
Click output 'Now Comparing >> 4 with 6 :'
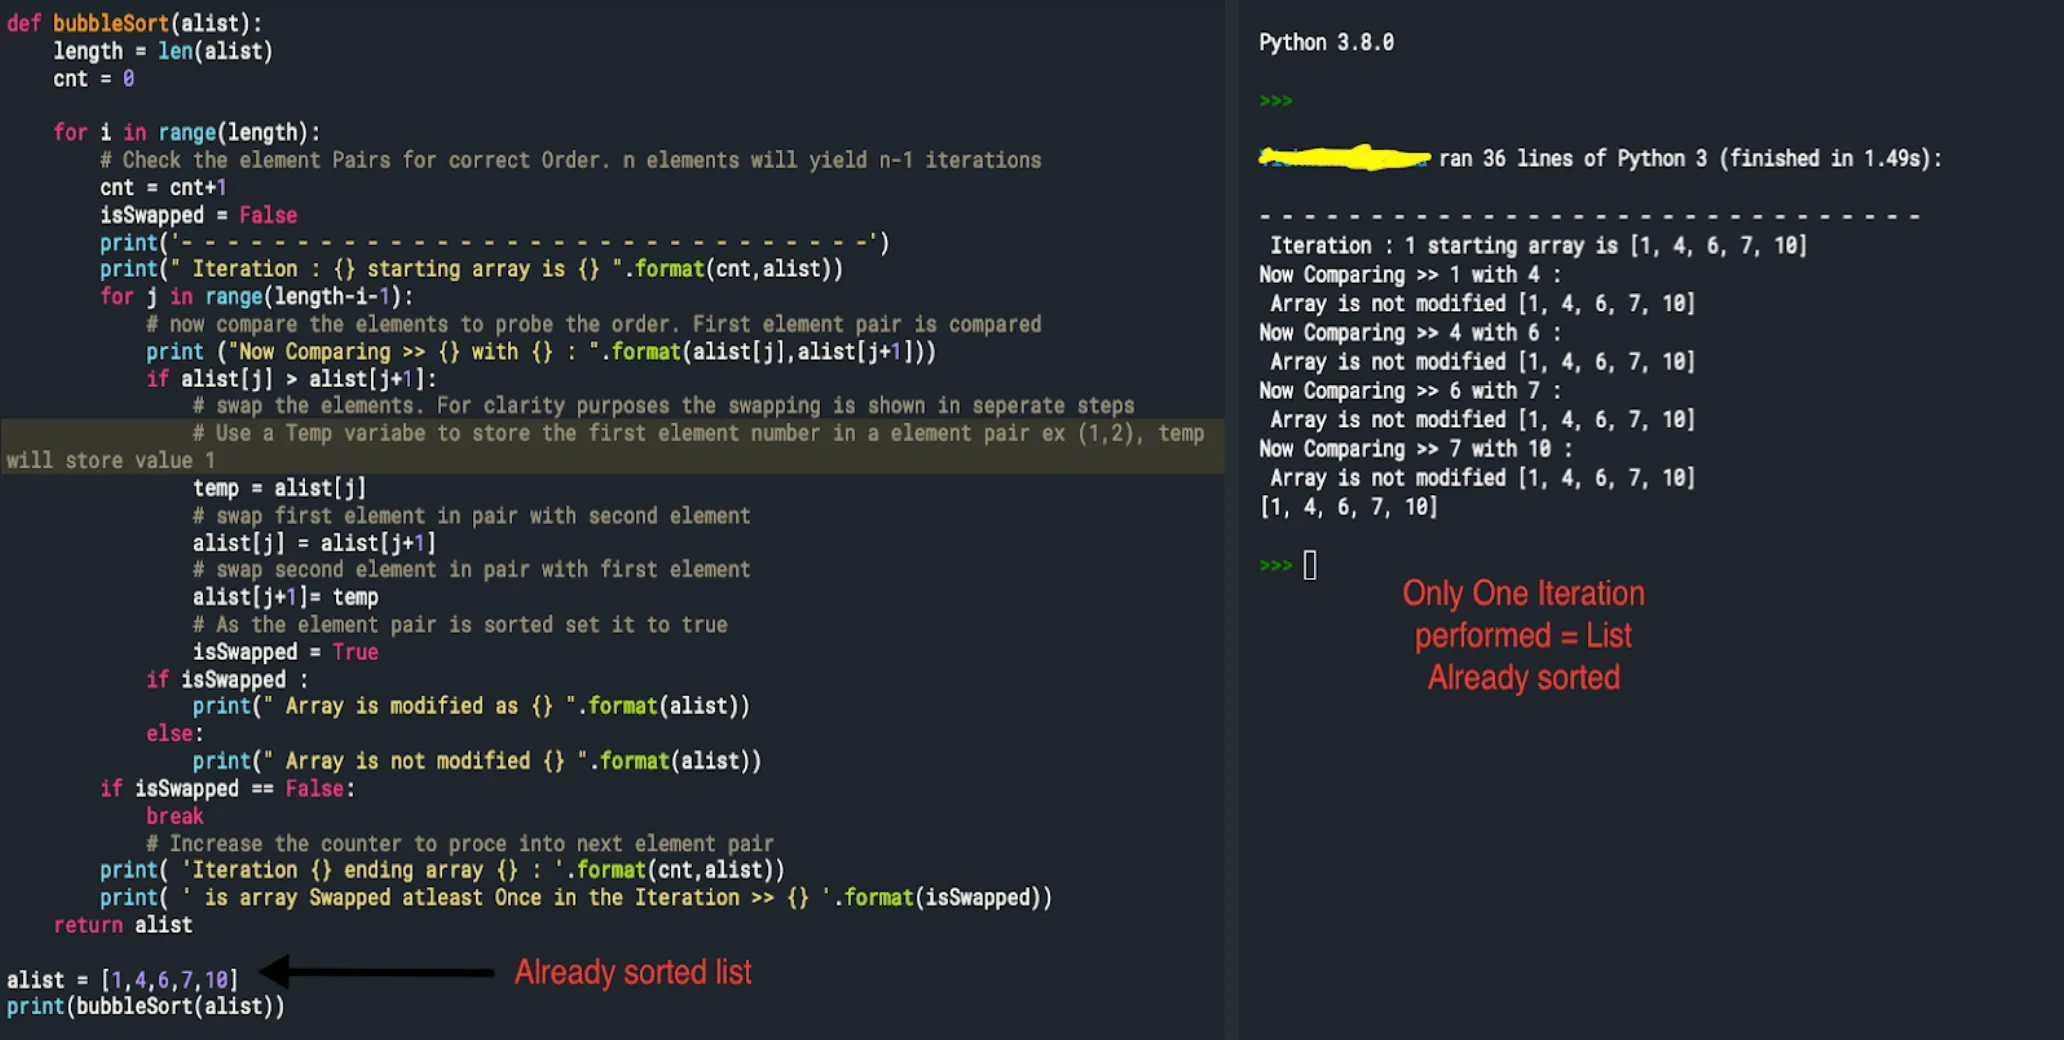pos(1410,333)
